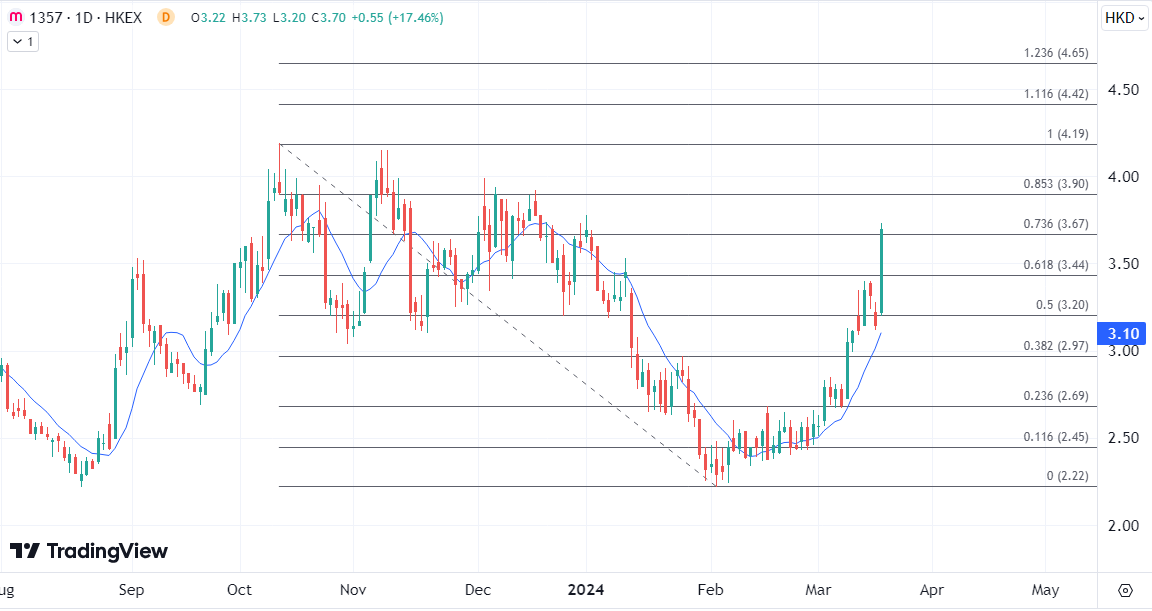
Task: Open the HKD currency dropdown
Action: click(1124, 18)
